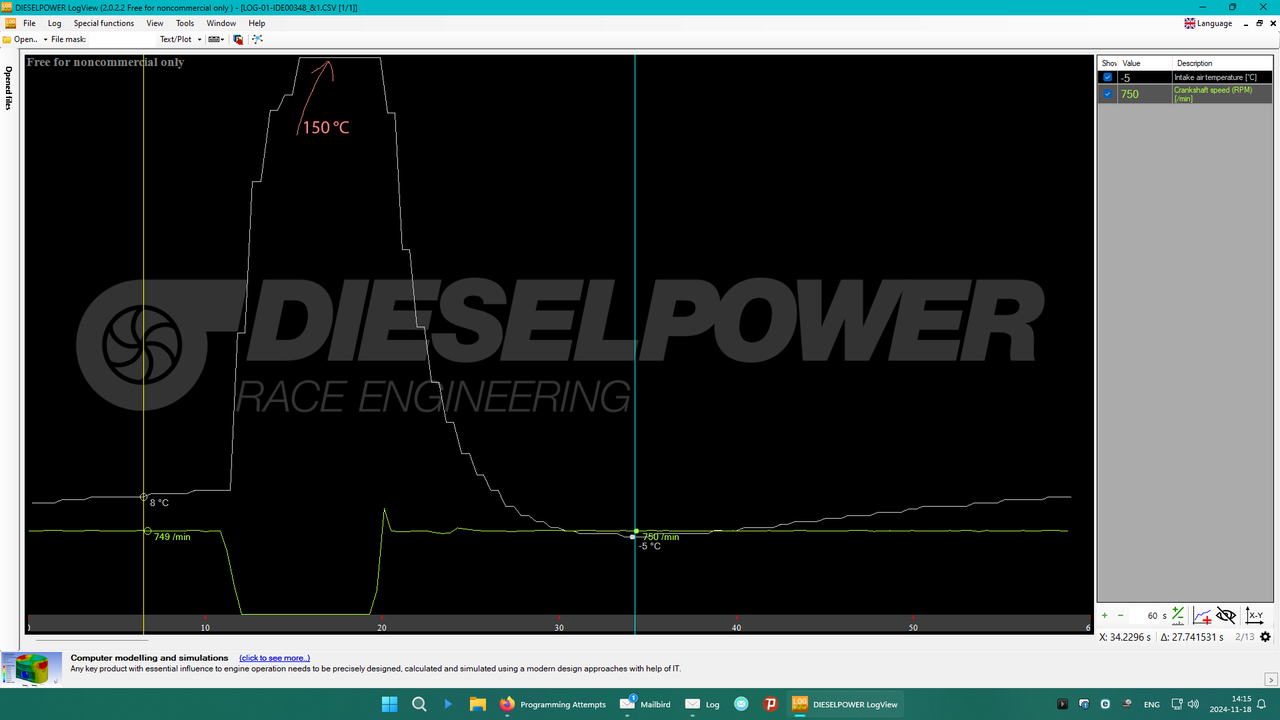The width and height of the screenshot is (1280, 720).
Task: Toggle the Intake air temperature checkbox
Action: (x=1107, y=77)
